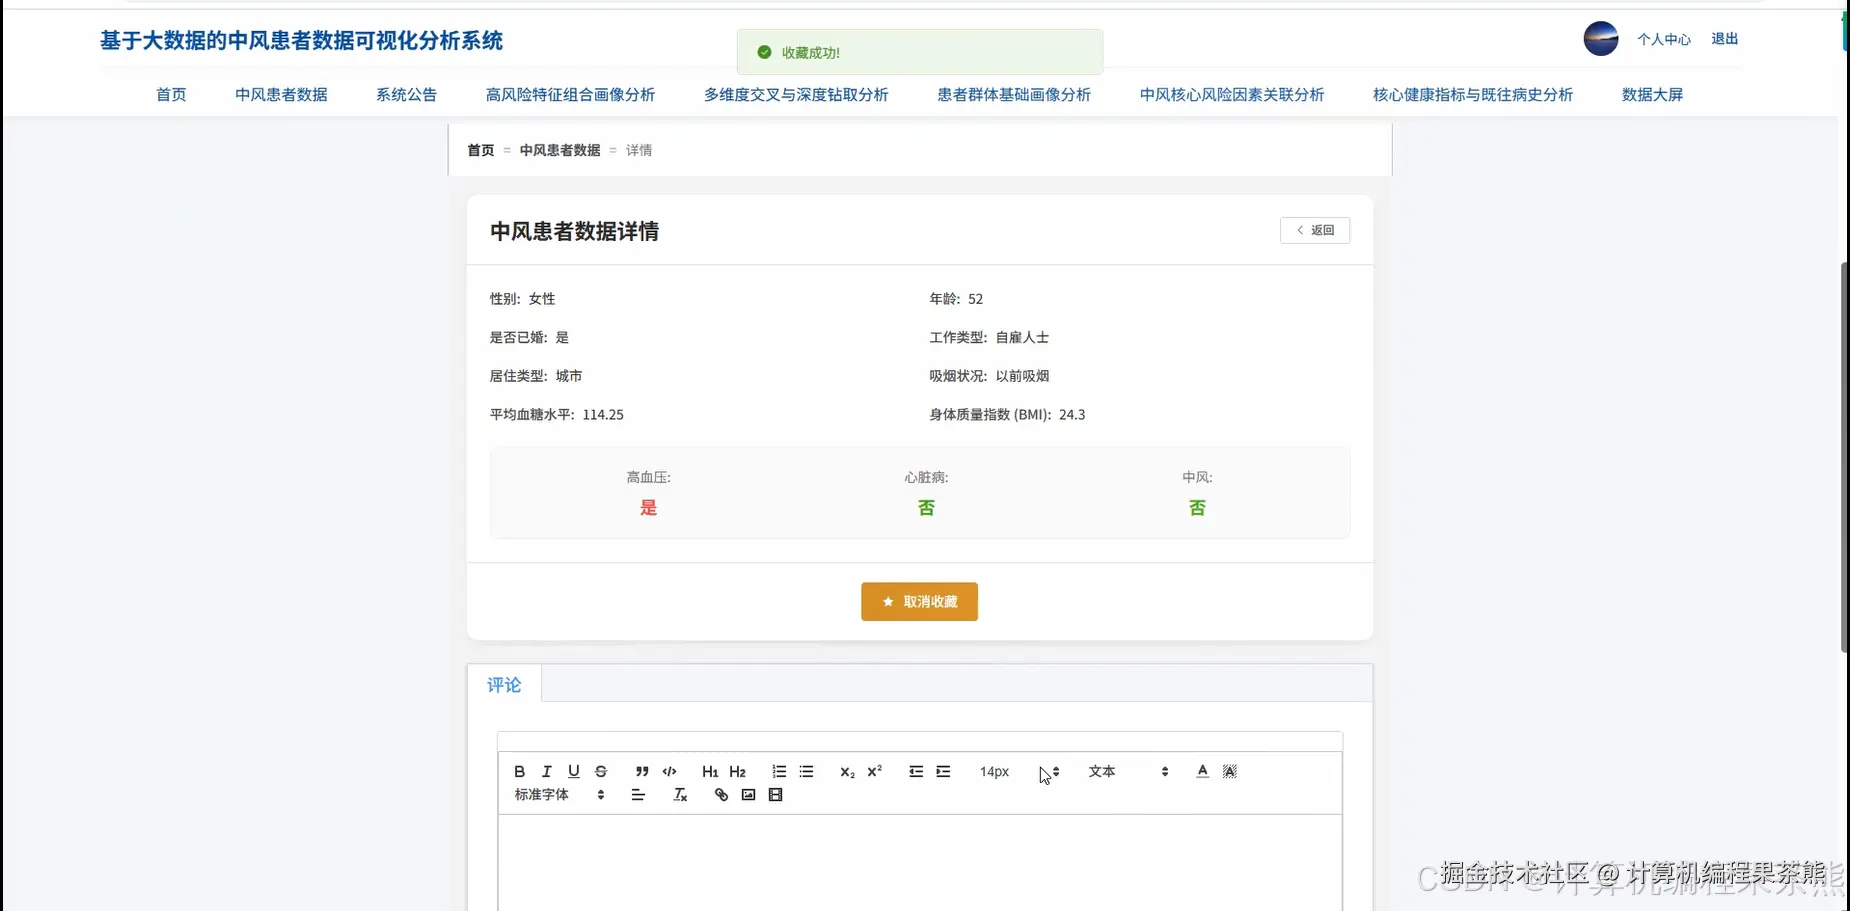The width and height of the screenshot is (1850, 911).
Task: Toggle bold formatting in the comment editor
Action: 519,771
